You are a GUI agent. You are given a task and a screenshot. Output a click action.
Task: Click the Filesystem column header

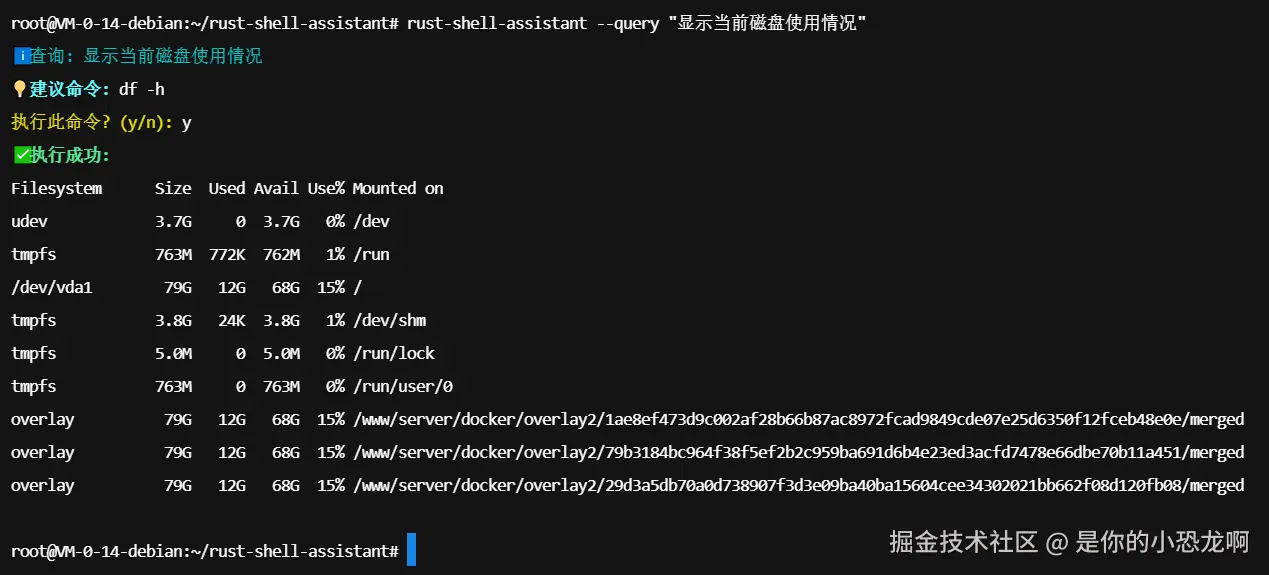56,188
